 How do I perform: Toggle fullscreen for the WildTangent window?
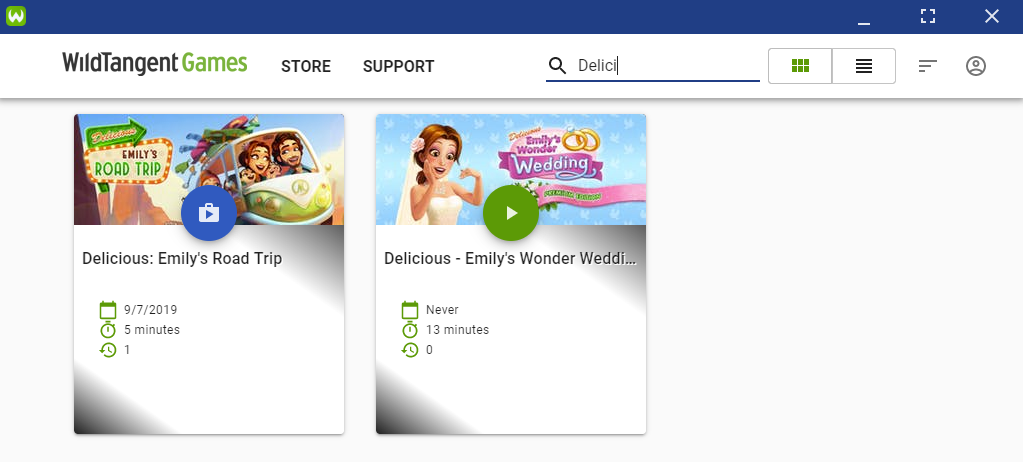pyautogui.click(x=928, y=16)
